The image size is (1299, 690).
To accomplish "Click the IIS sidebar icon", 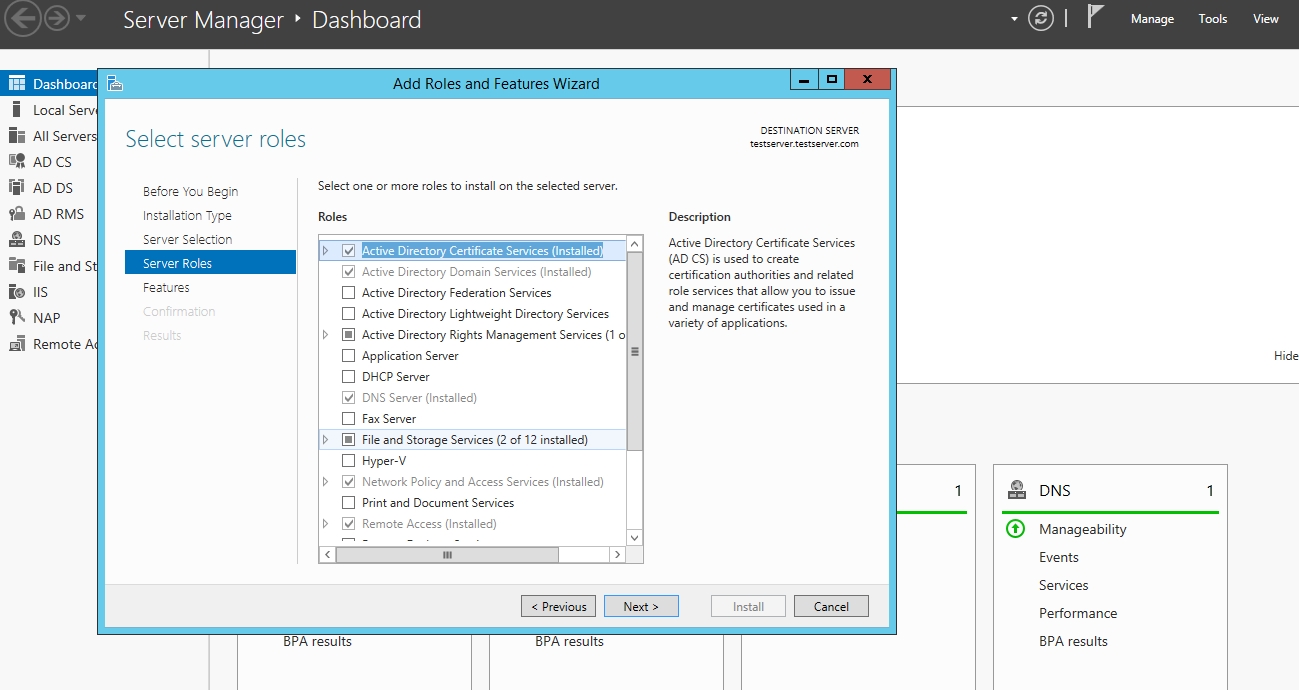I will 17,292.
